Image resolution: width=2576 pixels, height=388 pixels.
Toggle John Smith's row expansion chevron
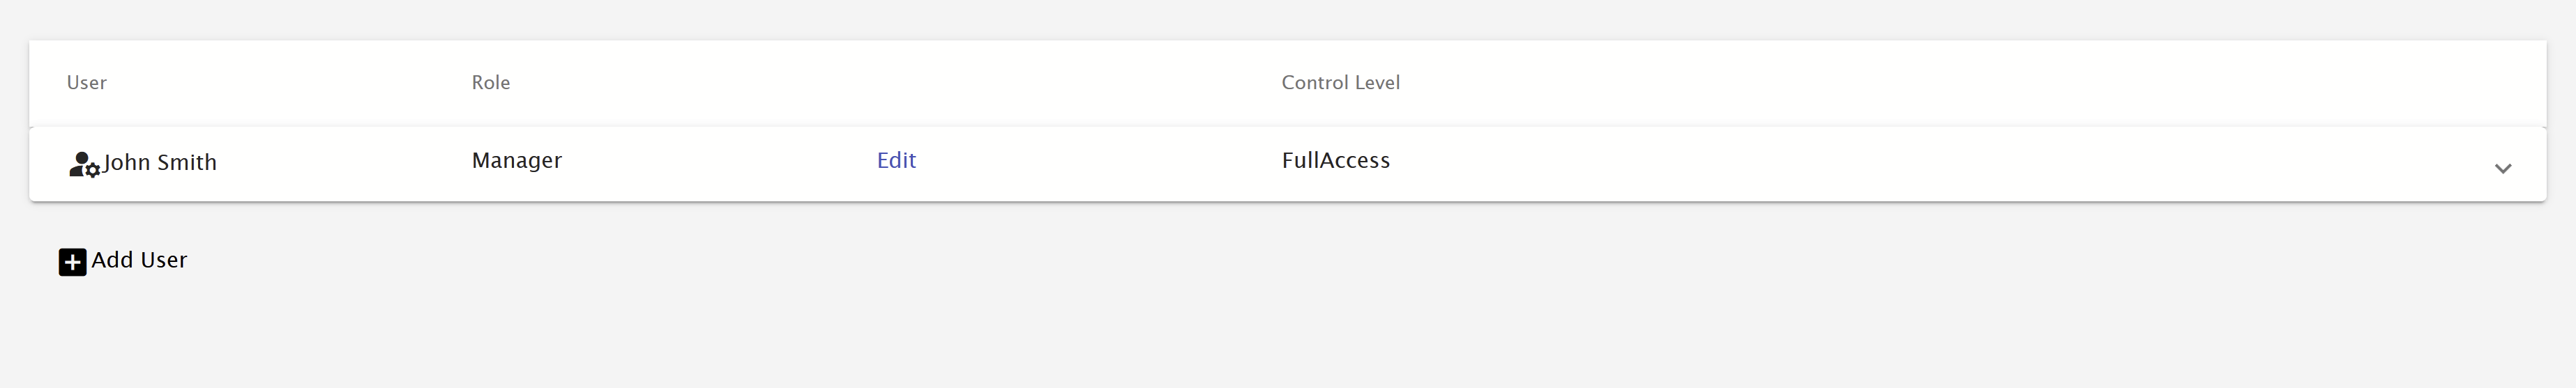click(x=2502, y=168)
